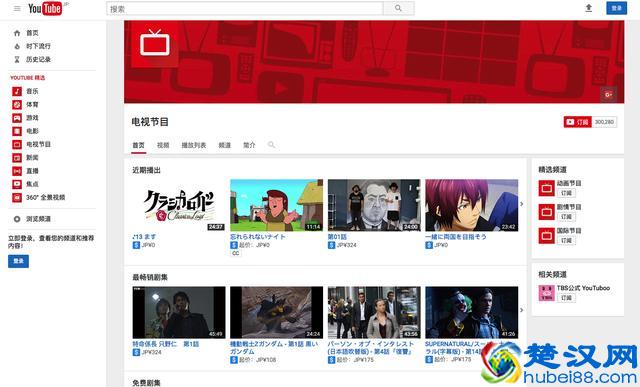The width and height of the screenshot is (640, 387).
Task: Click the search magnifier button
Action: [x=398, y=8]
